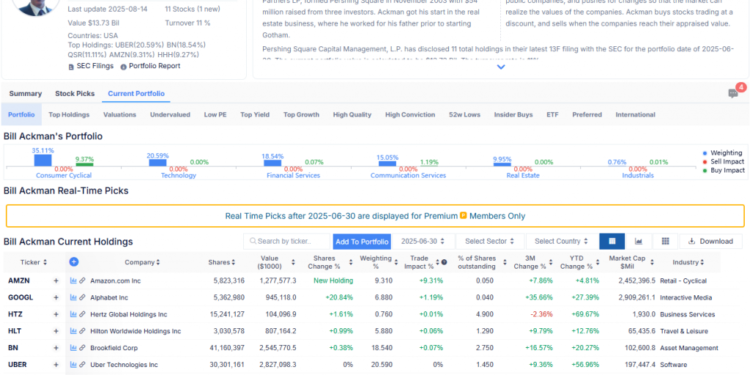Click the Add To Portfolio button

click(x=362, y=242)
